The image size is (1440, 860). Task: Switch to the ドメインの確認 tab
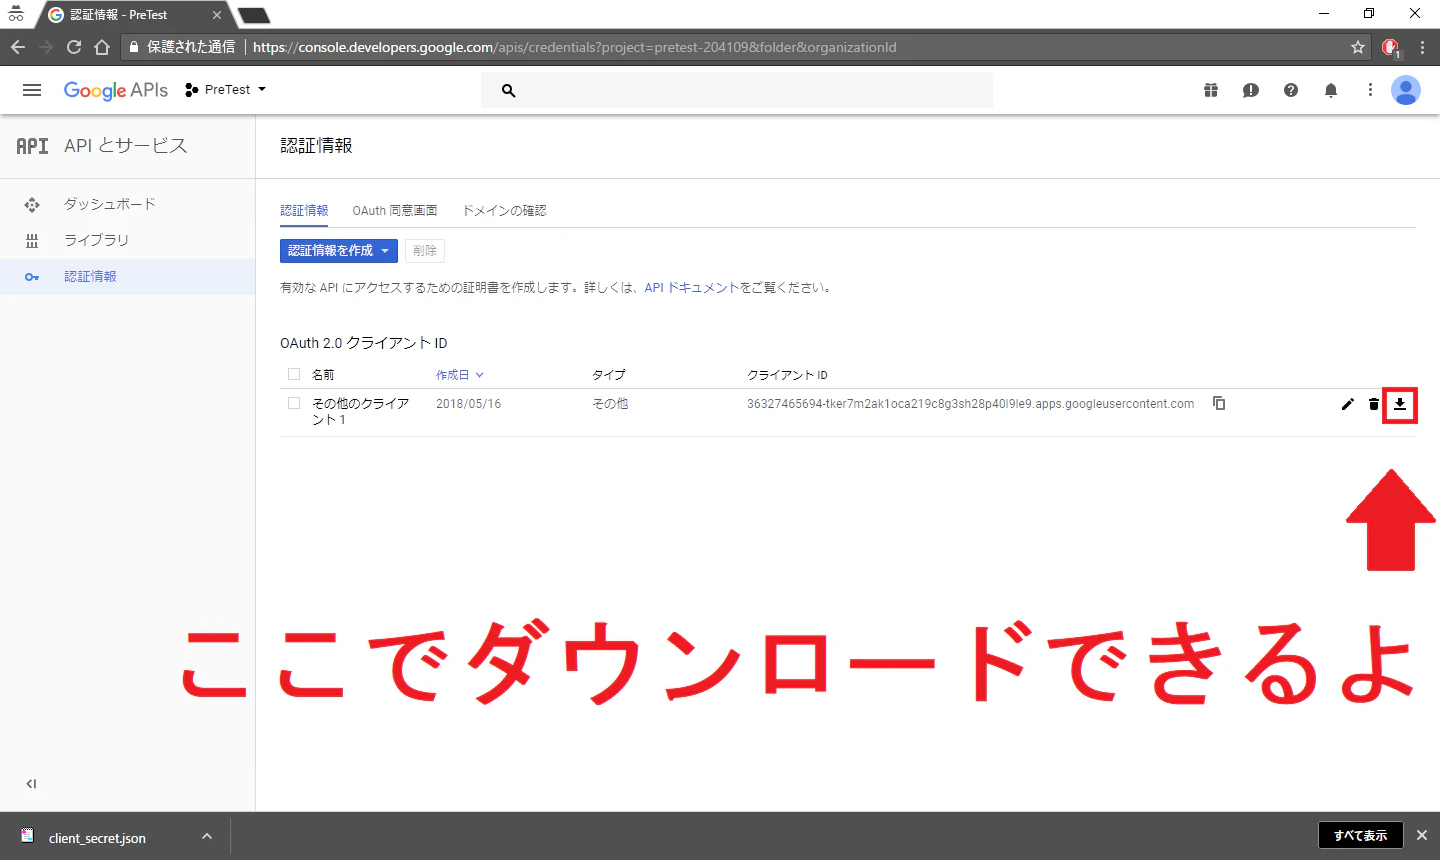(x=504, y=211)
